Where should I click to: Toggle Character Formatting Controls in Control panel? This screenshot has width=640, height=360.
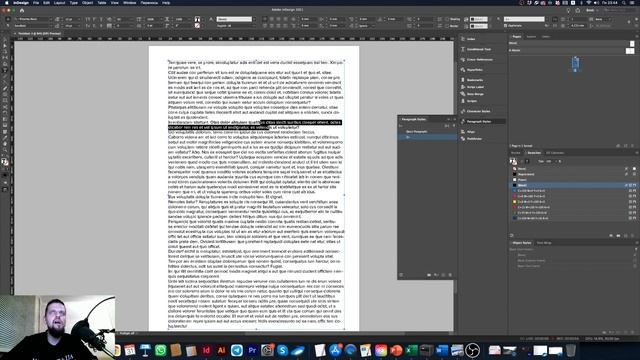pyautogui.click(x=7, y=19)
